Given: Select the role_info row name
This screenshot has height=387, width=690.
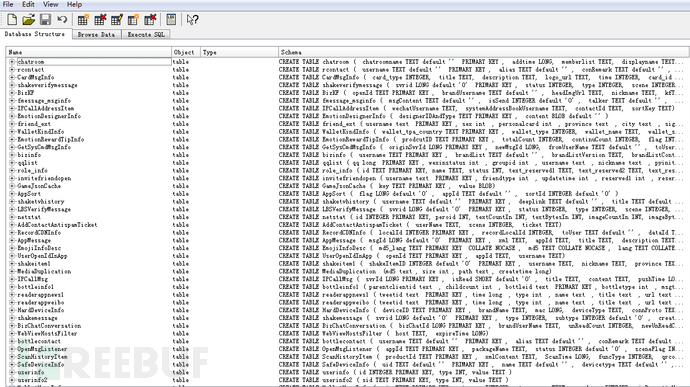Looking at the screenshot, I should click(x=32, y=170).
